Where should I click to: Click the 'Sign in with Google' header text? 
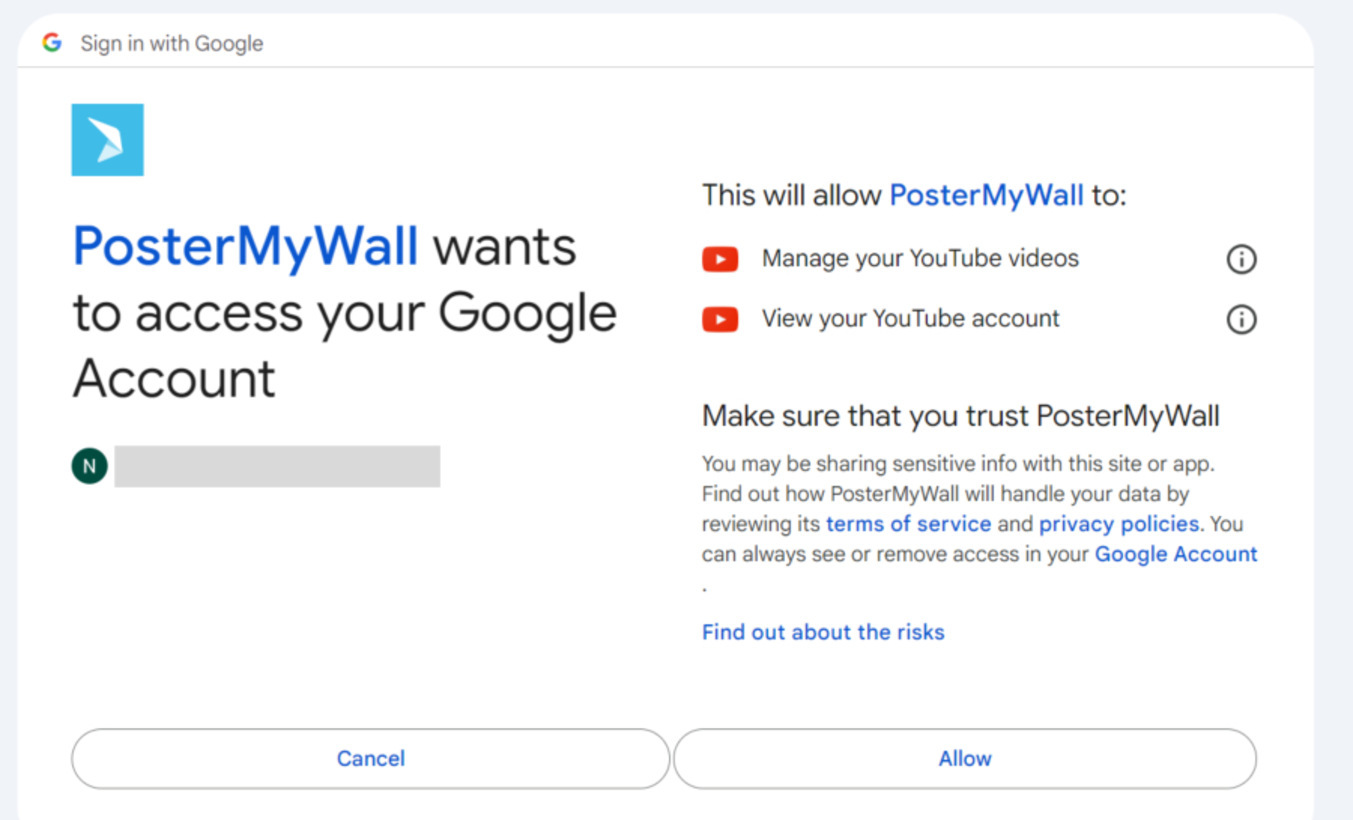coord(172,44)
